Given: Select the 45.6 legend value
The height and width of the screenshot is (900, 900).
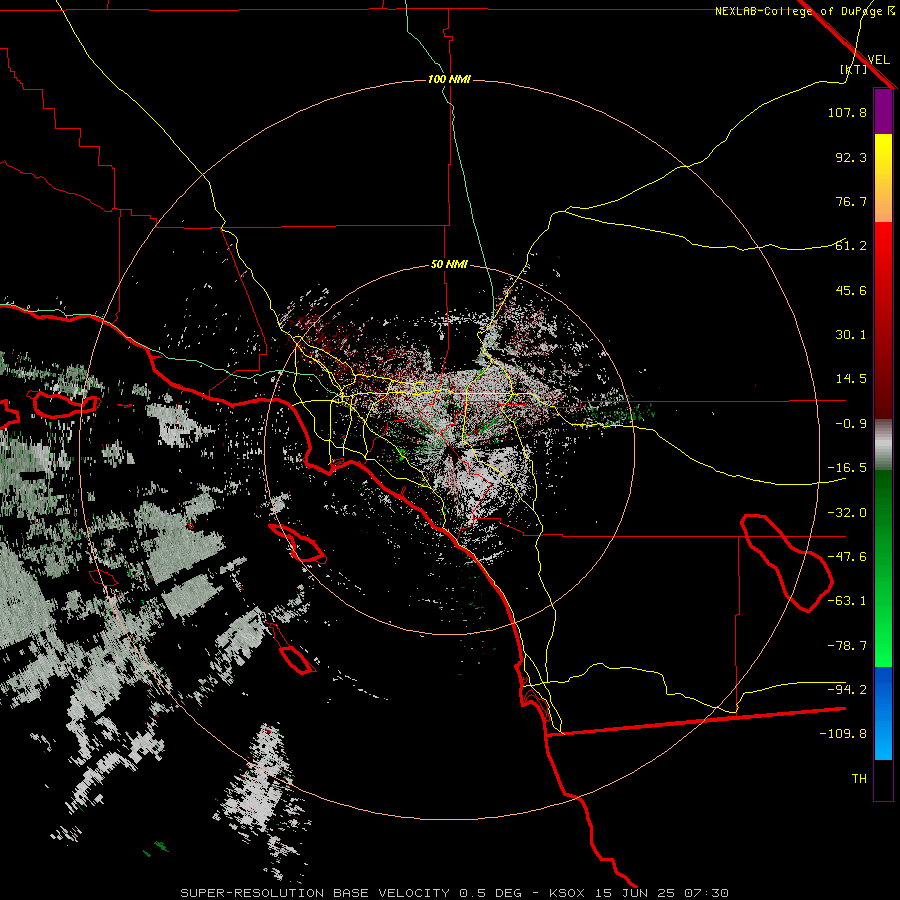Looking at the screenshot, I should pos(851,290).
